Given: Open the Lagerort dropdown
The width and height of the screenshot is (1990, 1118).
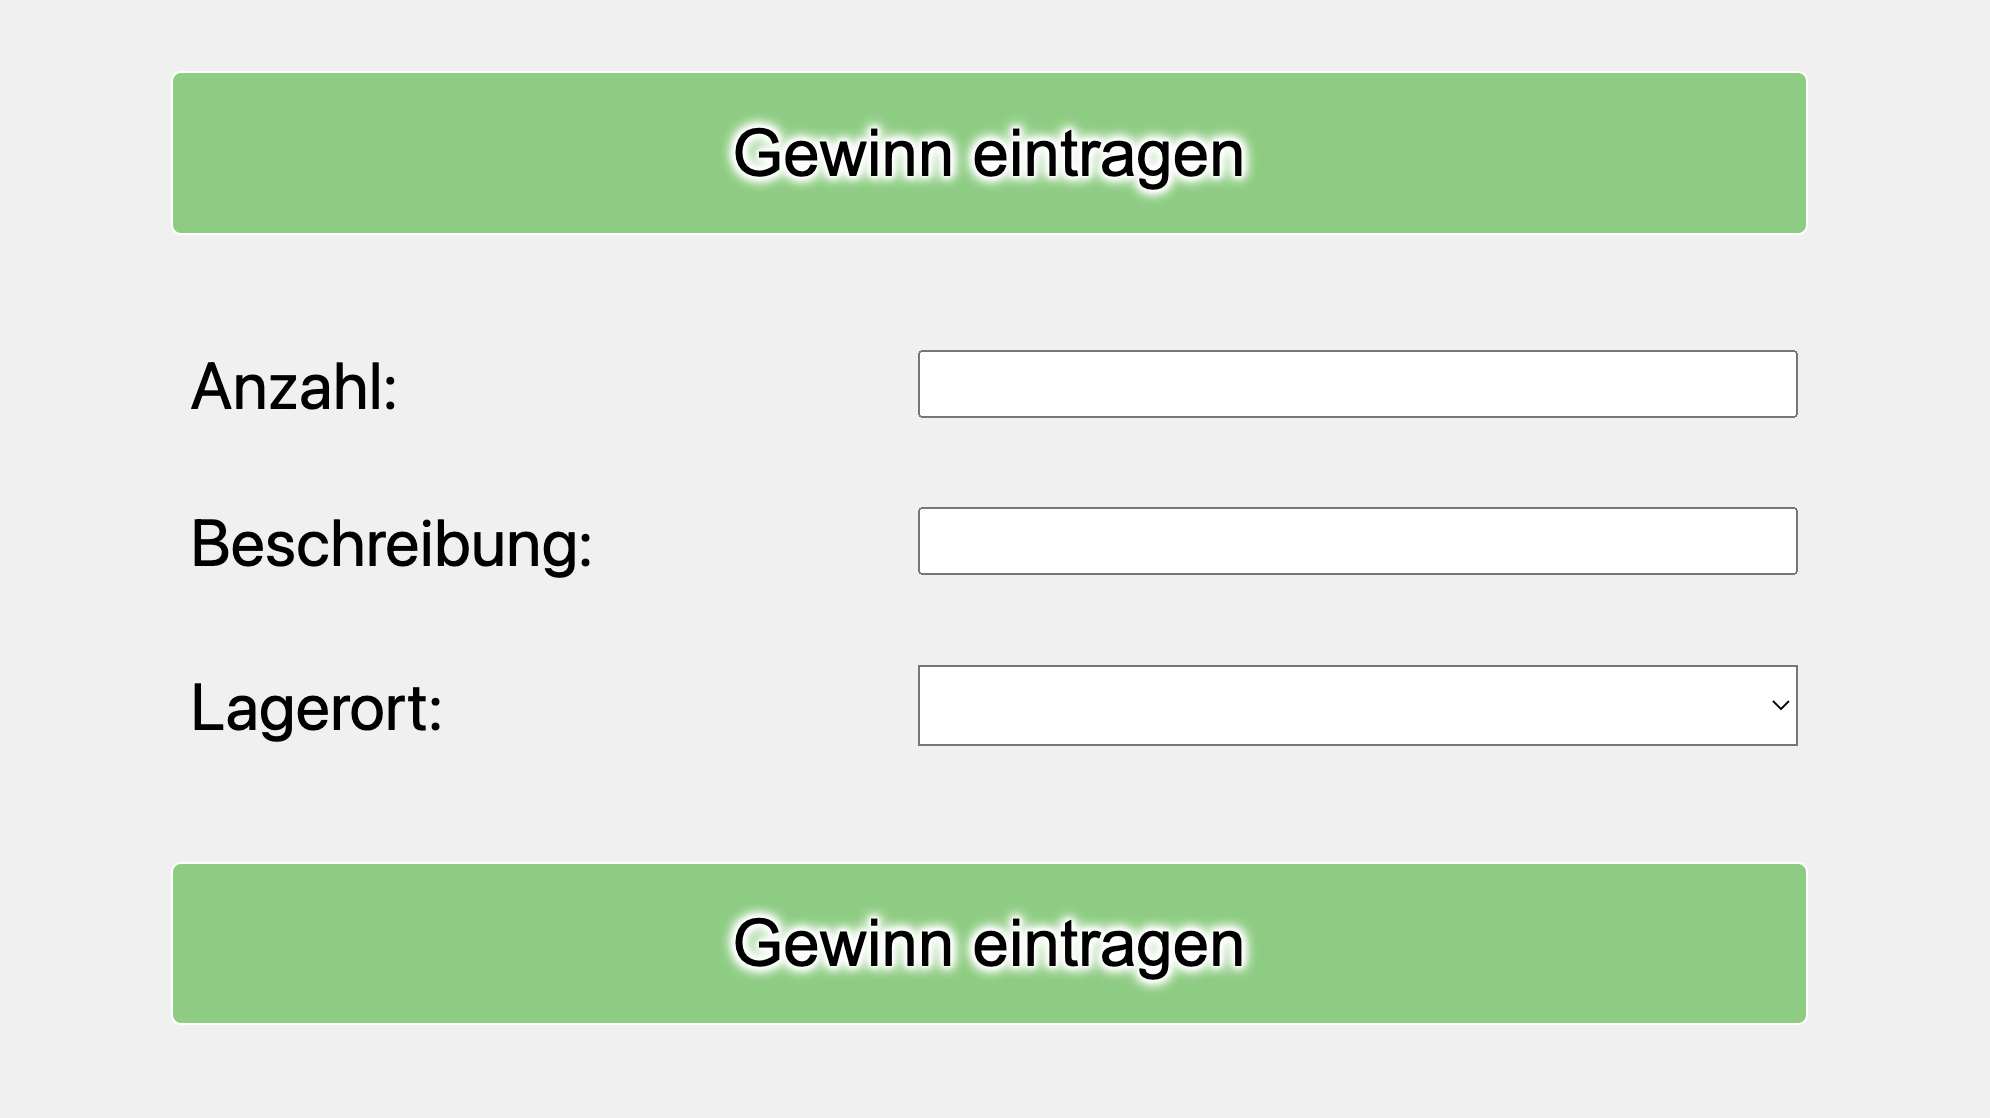Looking at the screenshot, I should click(x=1357, y=705).
